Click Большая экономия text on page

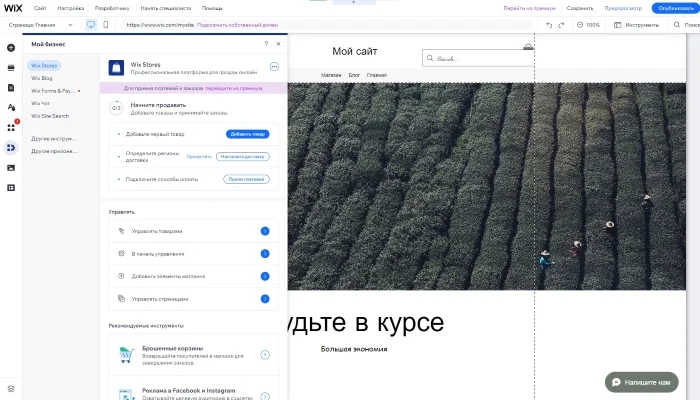[x=354, y=349]
